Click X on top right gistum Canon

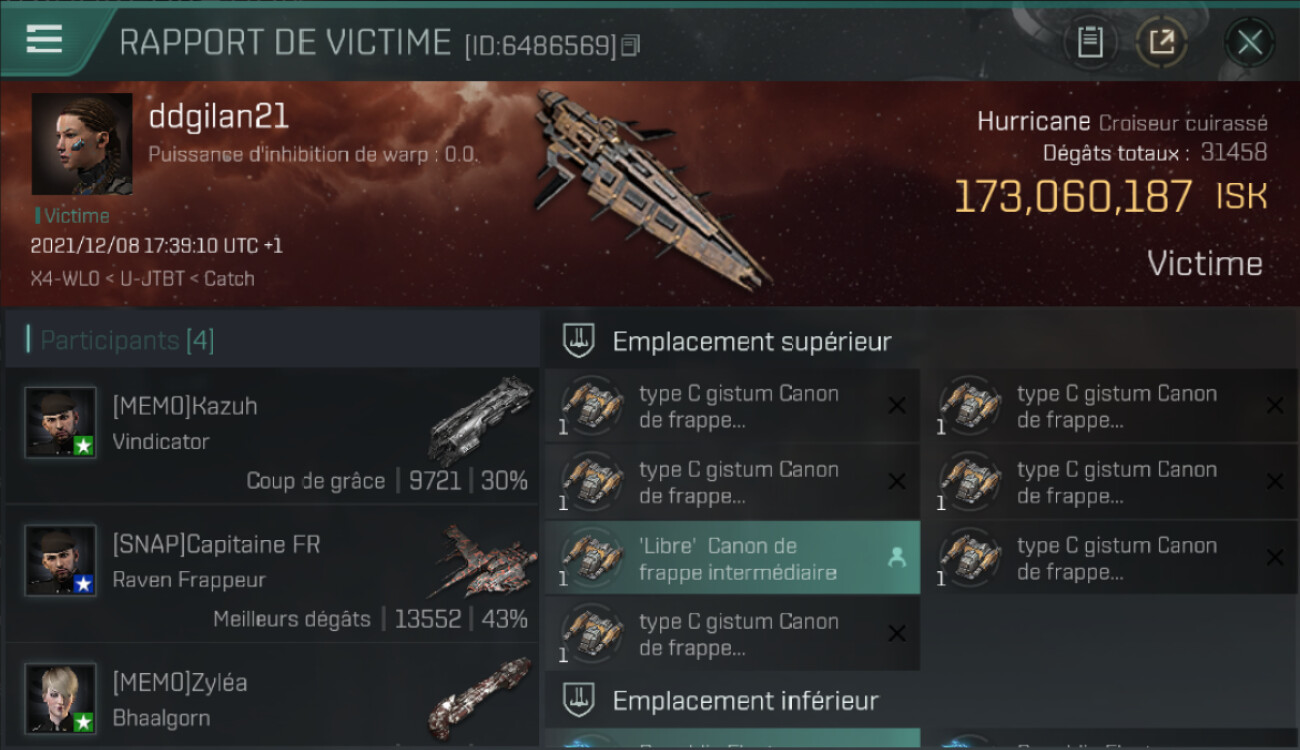click(1275, 405)
